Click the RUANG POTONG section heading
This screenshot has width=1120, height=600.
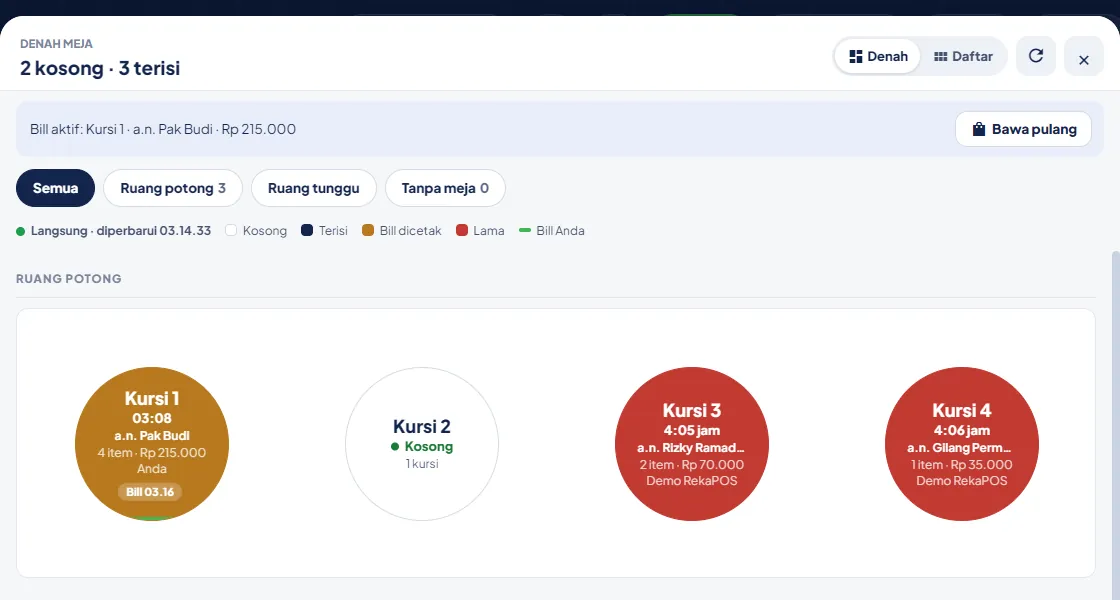pos(69,279)
